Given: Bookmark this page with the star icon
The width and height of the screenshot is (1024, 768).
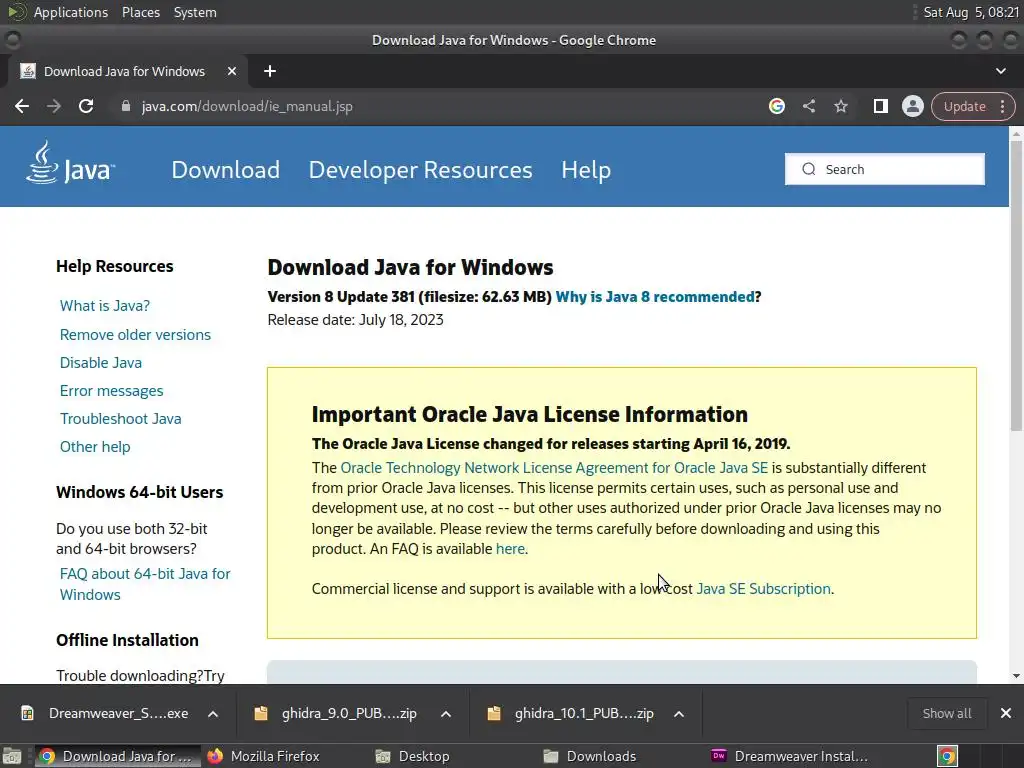Looking at the screenshot, I should (x=841, y=106).
